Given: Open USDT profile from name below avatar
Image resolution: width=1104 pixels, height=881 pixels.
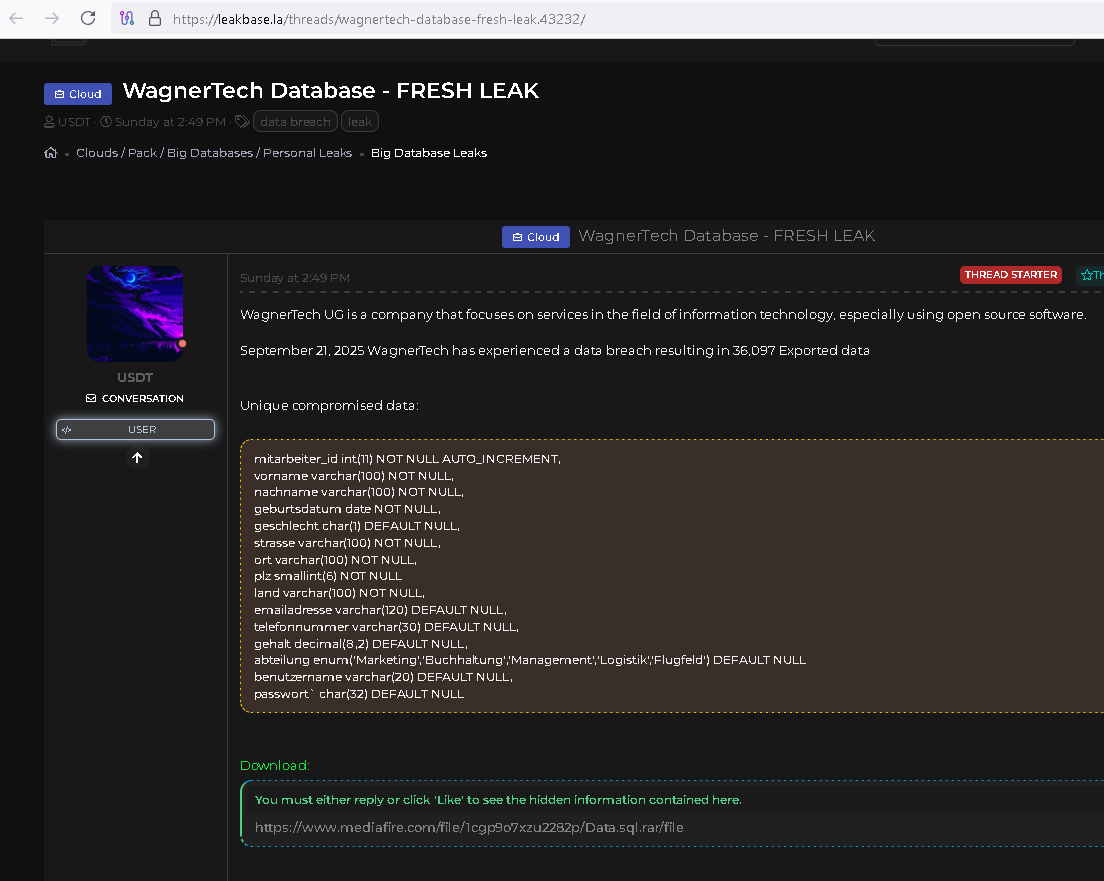Looking at the screenshot, I should click(x=135, y=378).
